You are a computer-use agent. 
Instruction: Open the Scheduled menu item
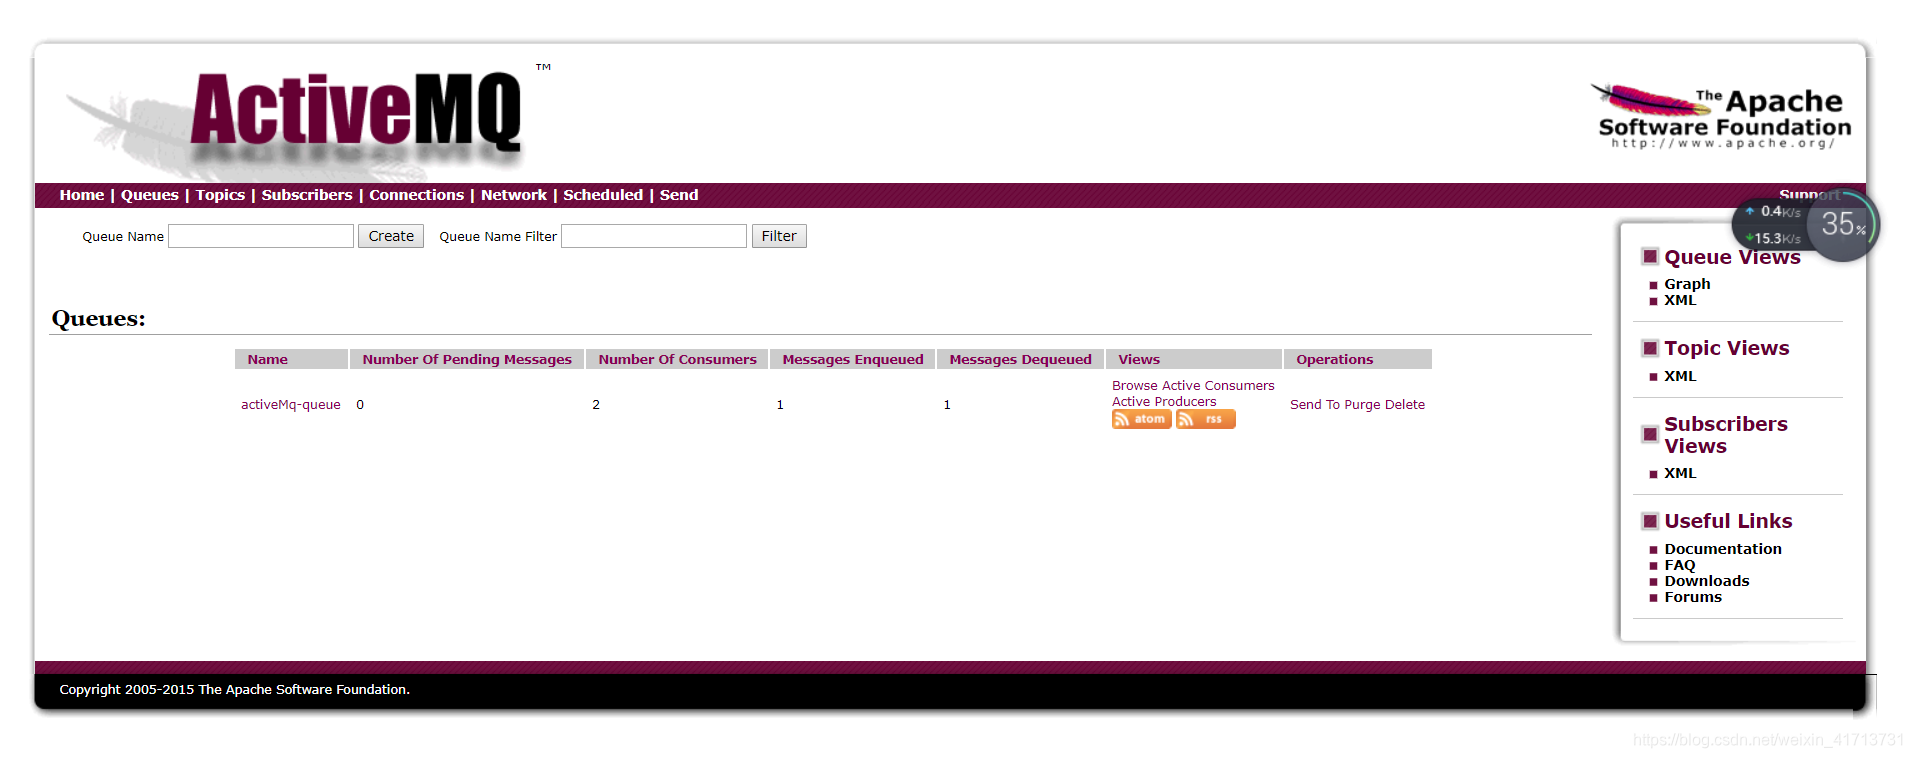(x=603, y=195)
